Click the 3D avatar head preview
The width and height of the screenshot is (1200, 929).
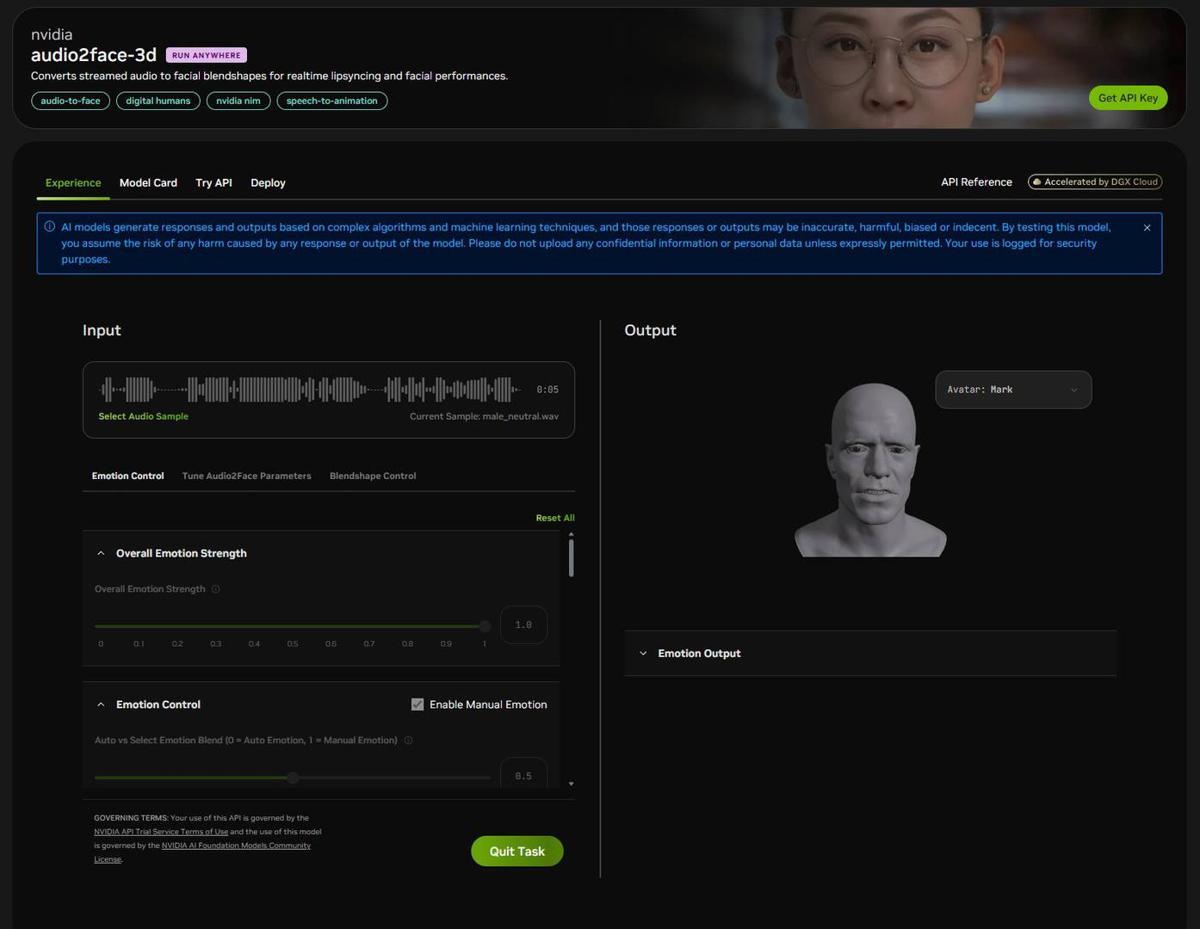[870, 470]
